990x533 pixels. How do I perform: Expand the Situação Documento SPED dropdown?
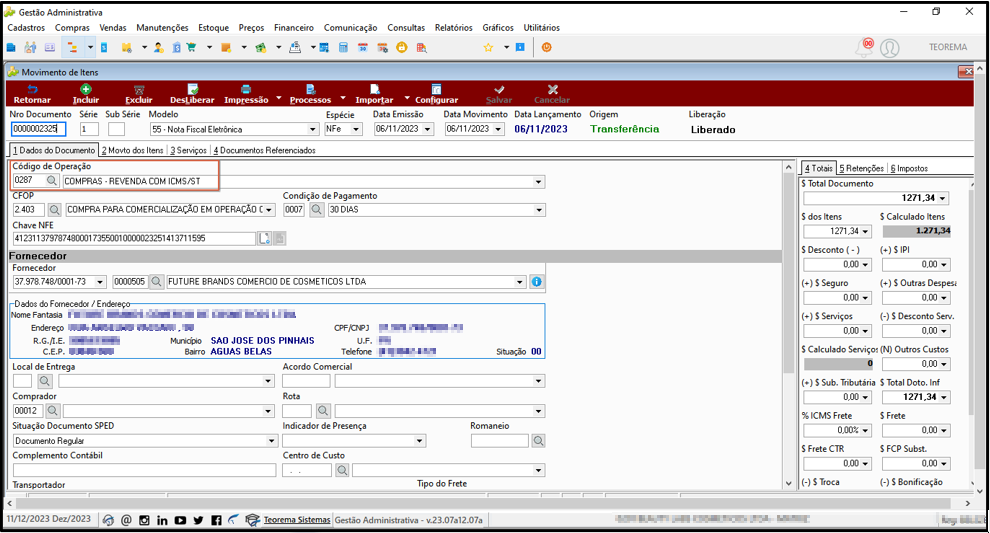[271, 441]
